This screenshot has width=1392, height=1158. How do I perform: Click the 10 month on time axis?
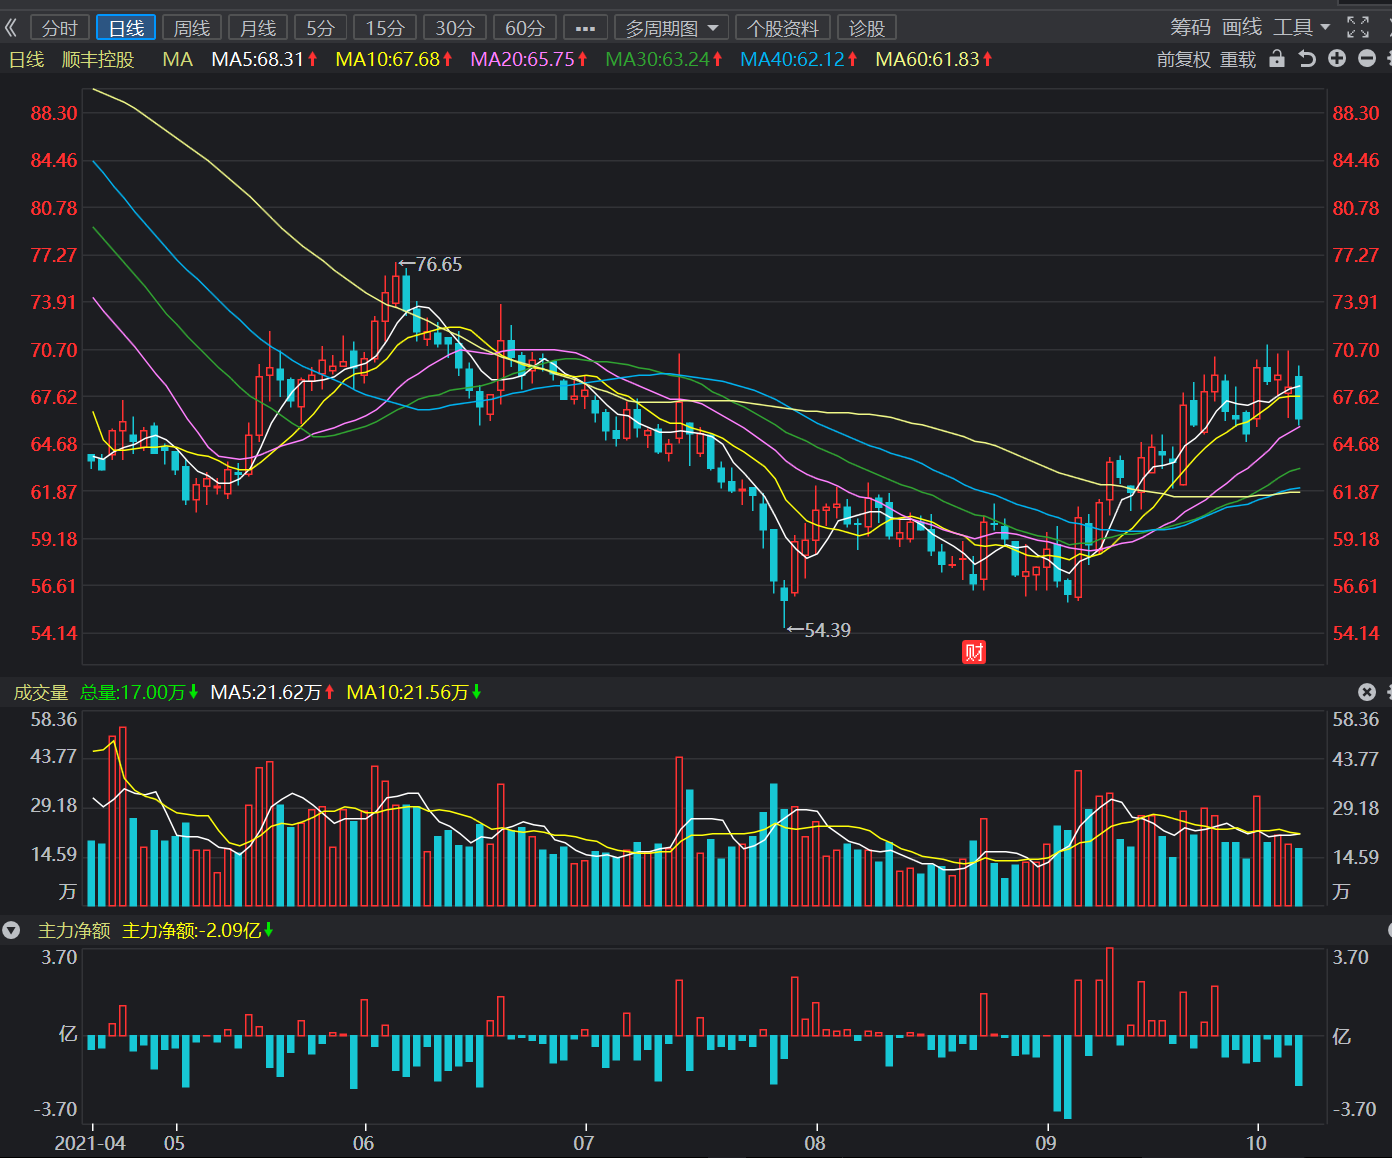click(1256, 1143)
